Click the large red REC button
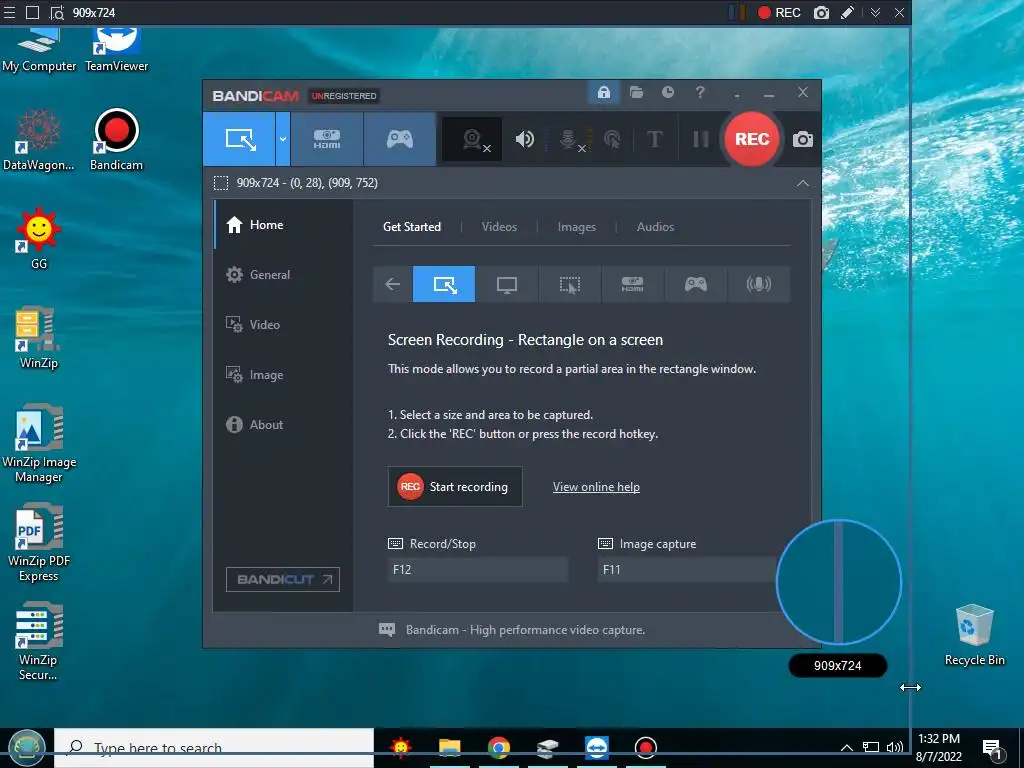The image size is (1024, 768). 752,139
